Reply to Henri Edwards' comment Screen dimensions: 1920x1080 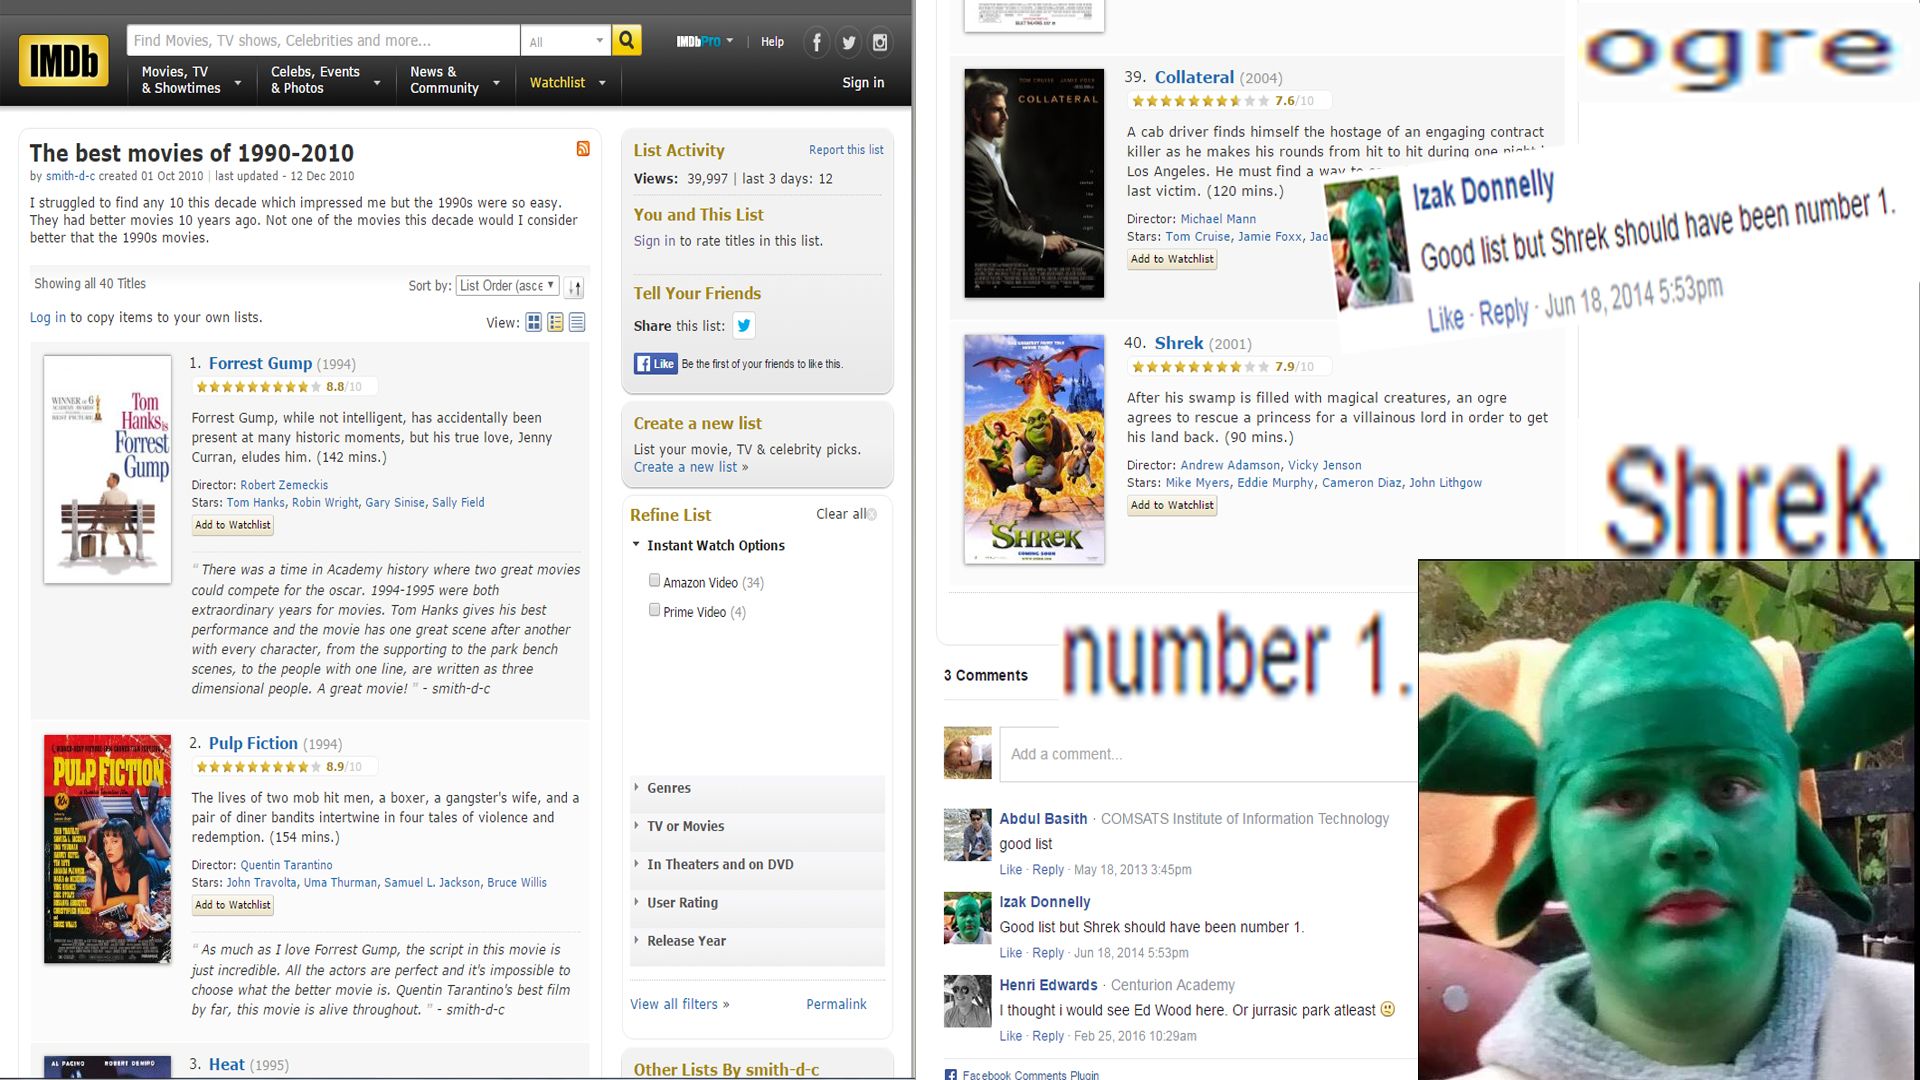1048,1036
